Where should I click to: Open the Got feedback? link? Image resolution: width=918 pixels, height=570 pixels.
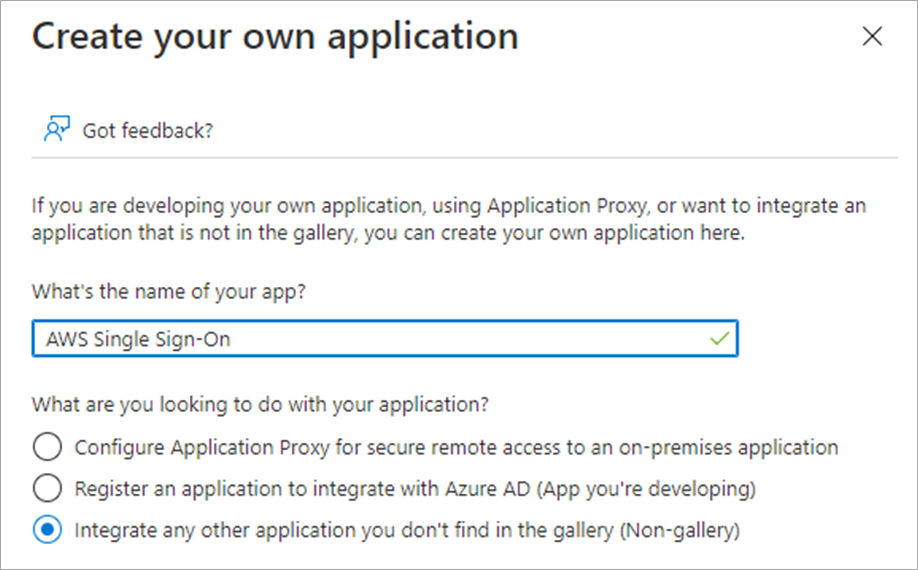tap(147, 131)
